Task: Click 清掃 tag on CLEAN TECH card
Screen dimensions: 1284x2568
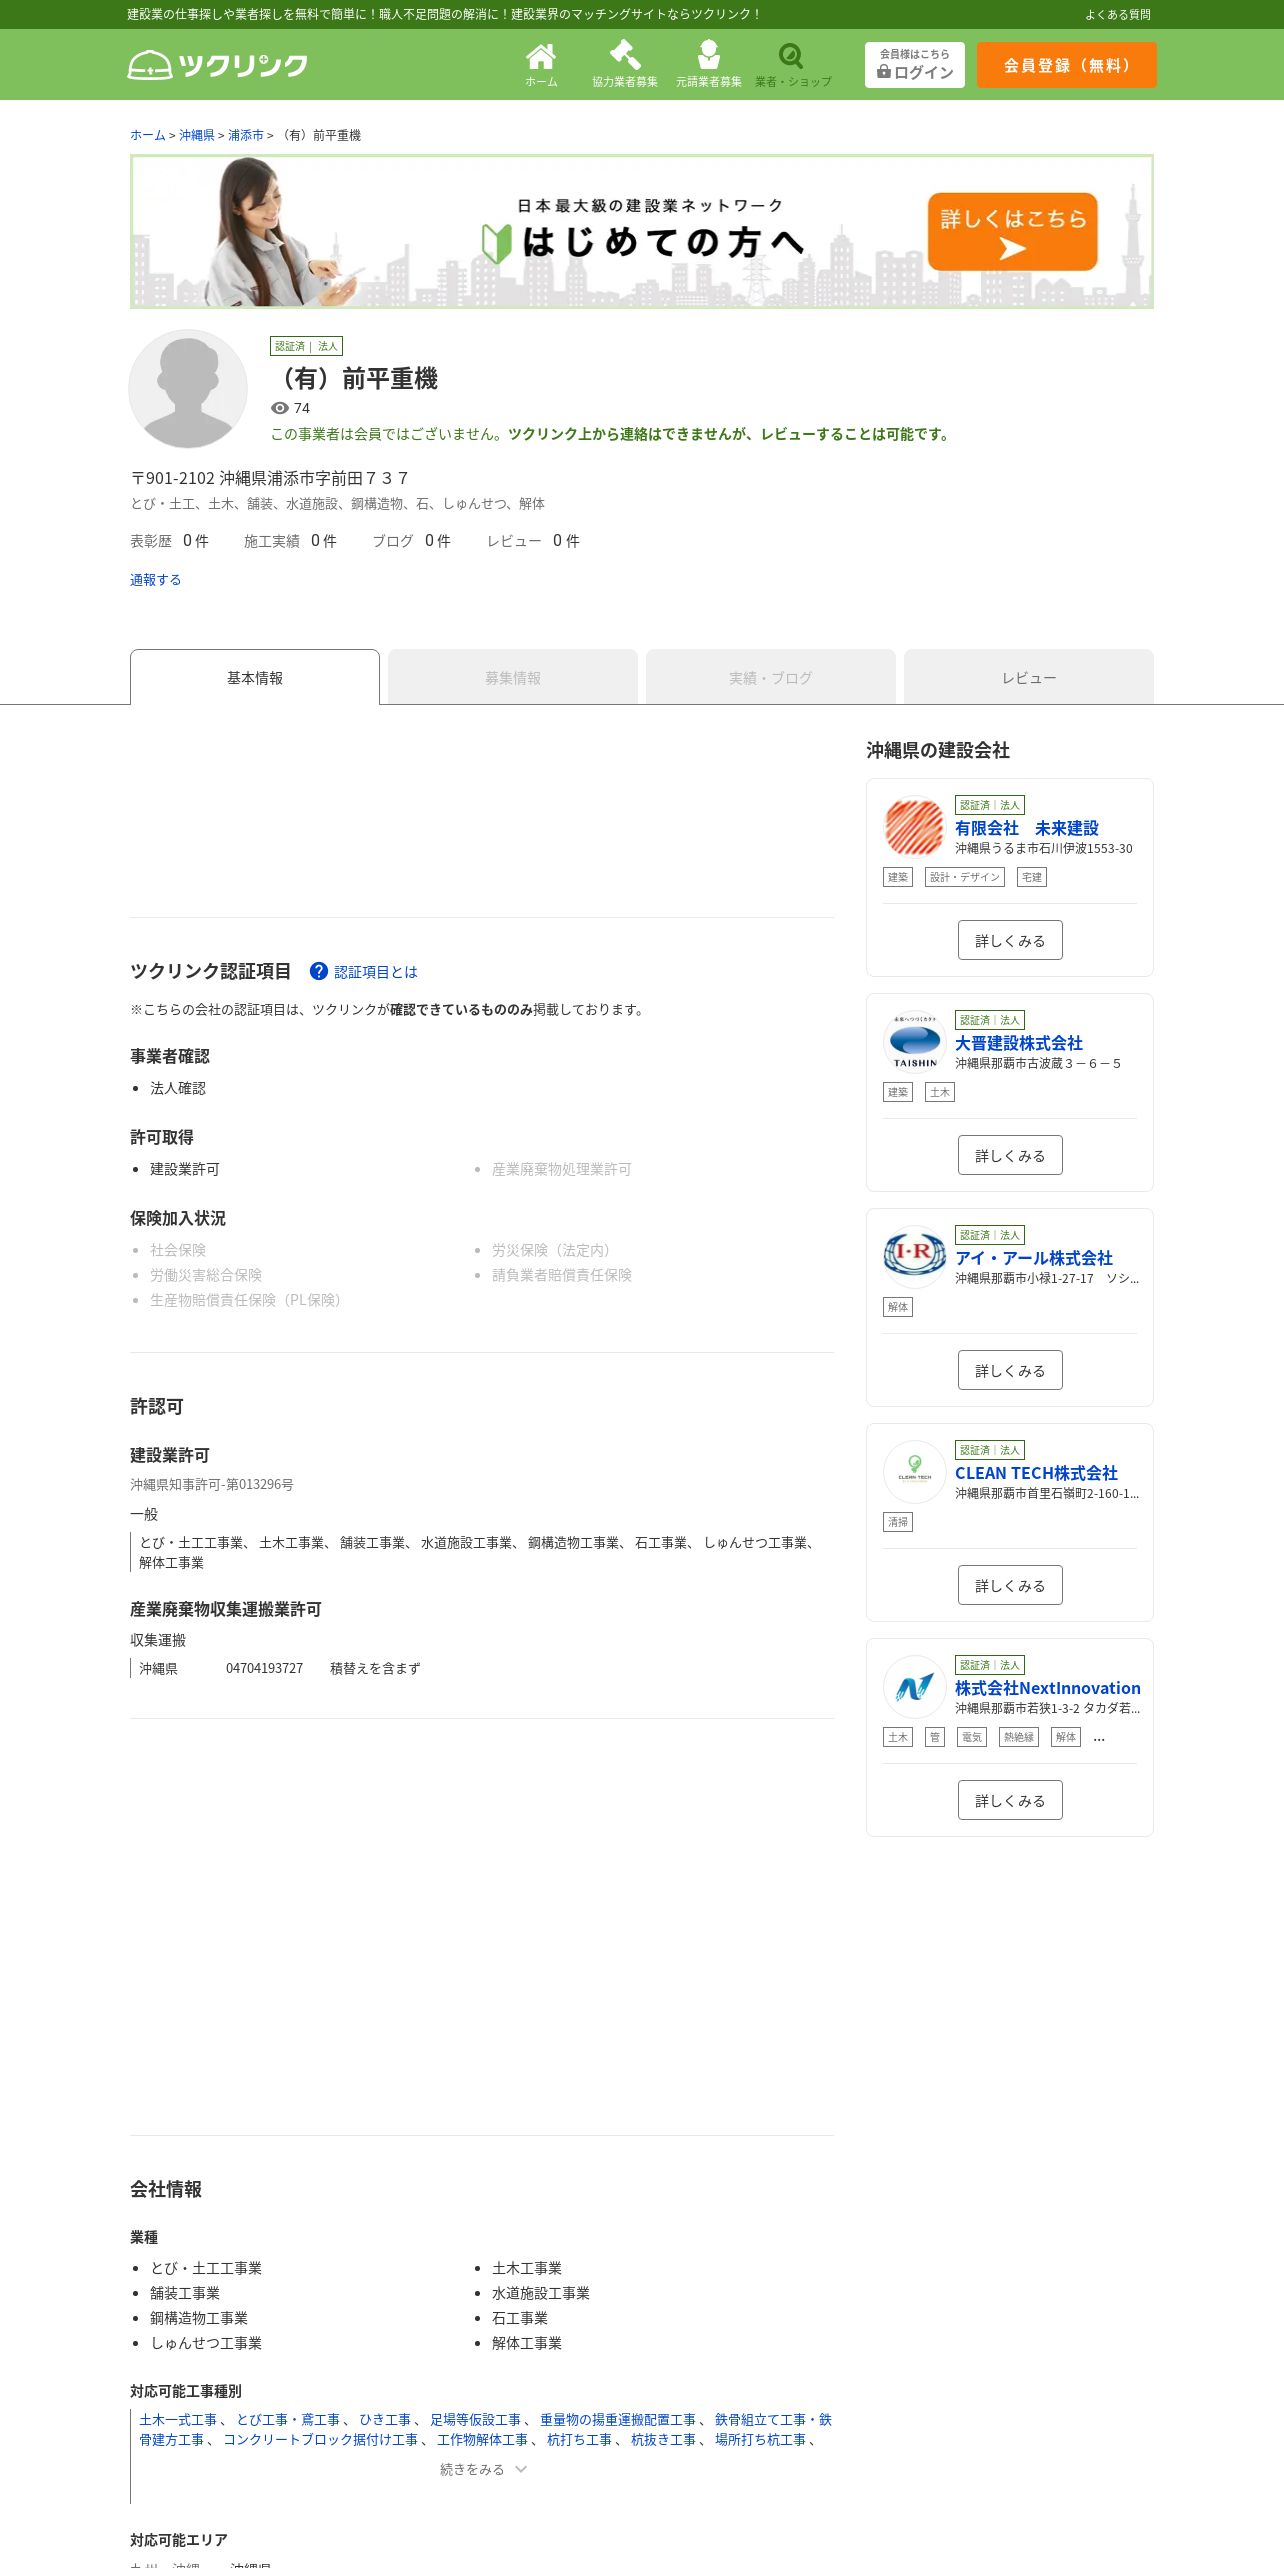Action: 898,1522
